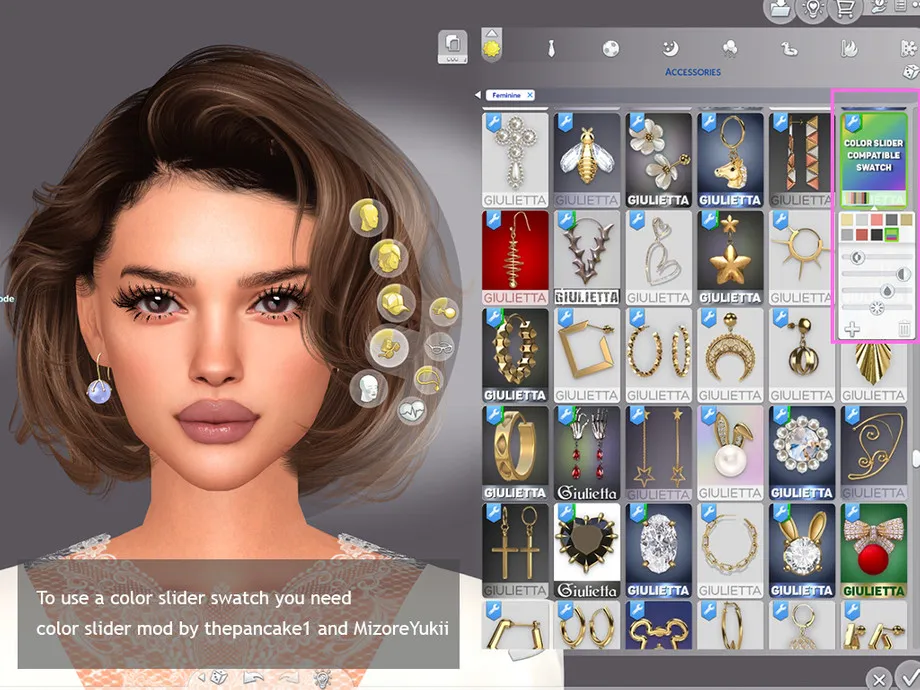Expand the everyday outfit category arrow

pyautogui.click(x=491, y=32)
